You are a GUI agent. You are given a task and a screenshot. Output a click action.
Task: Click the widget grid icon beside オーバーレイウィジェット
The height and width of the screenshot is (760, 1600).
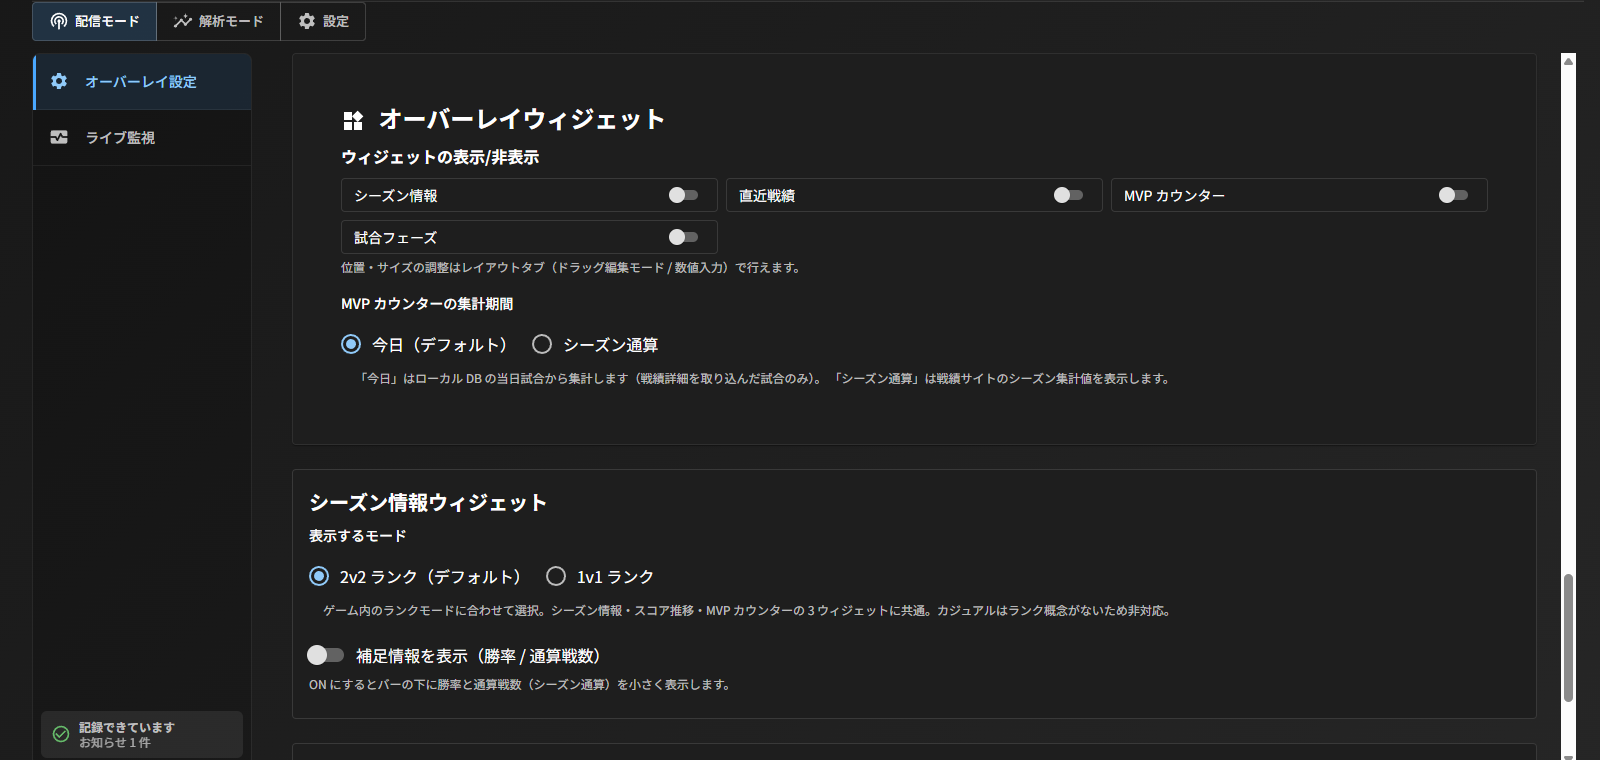[353, 121]
